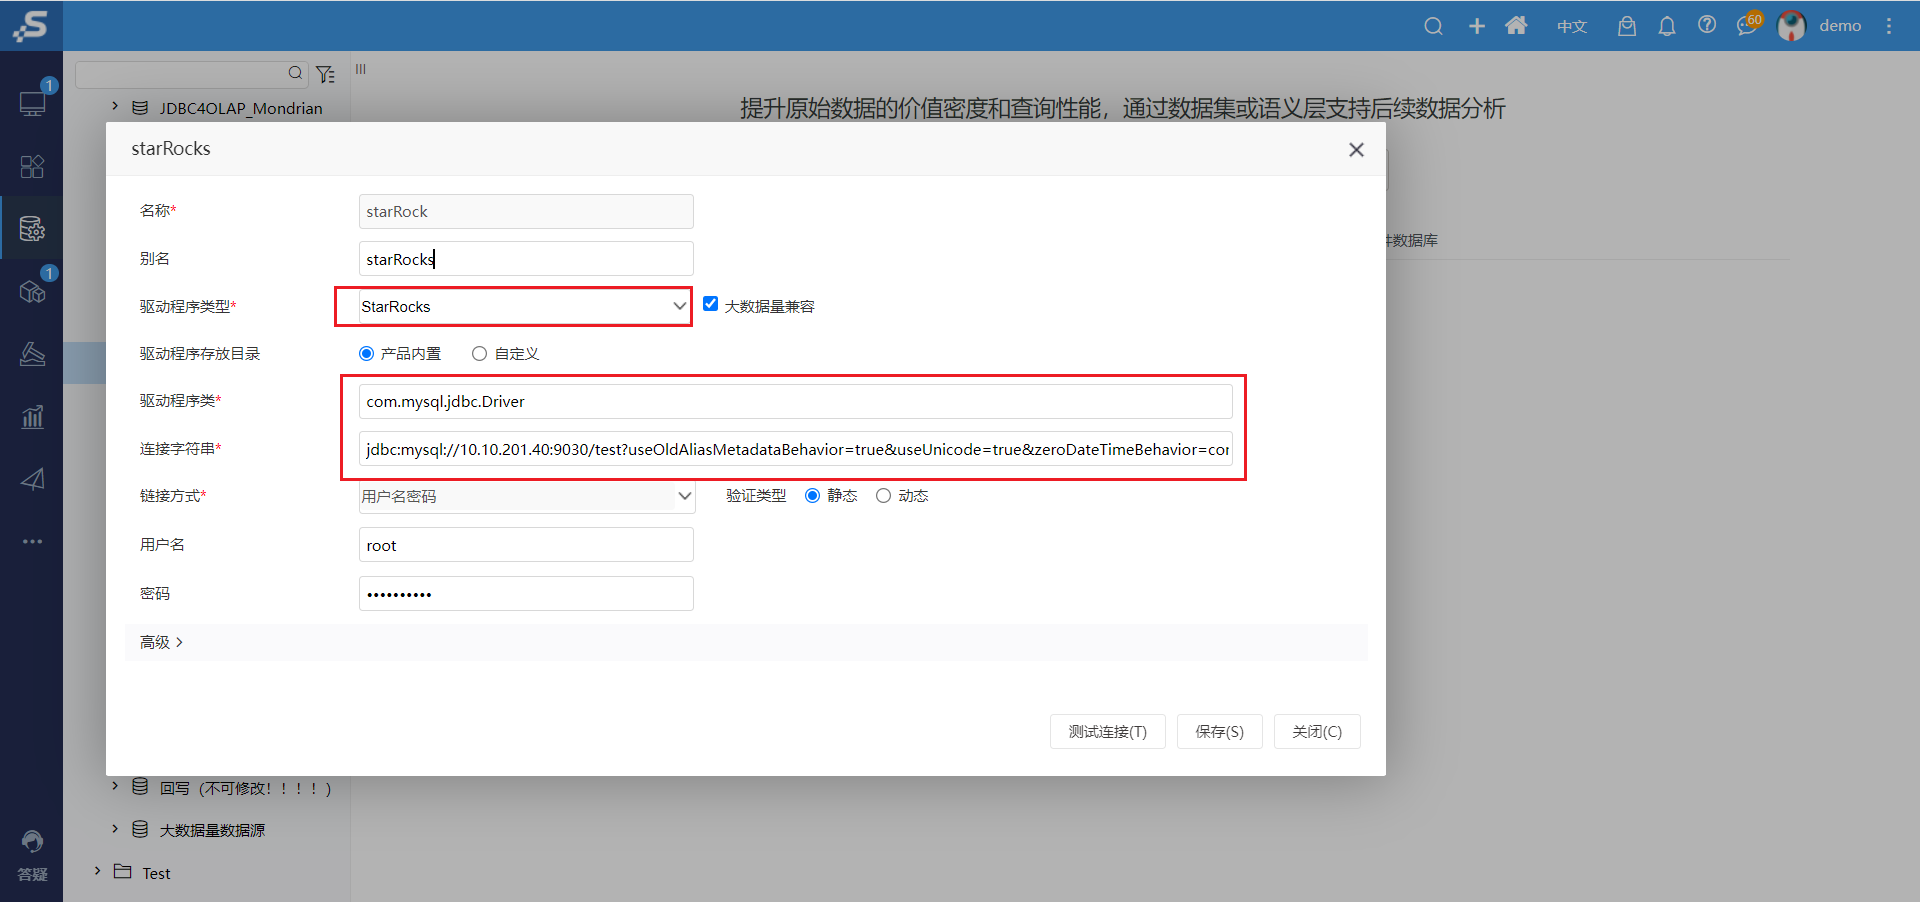The width and height of the screenshot is (1920, 902).
Task: Open the 链接方式 用户名密码 dropdown
Action: pyautogui.click(x=527, y=496)
